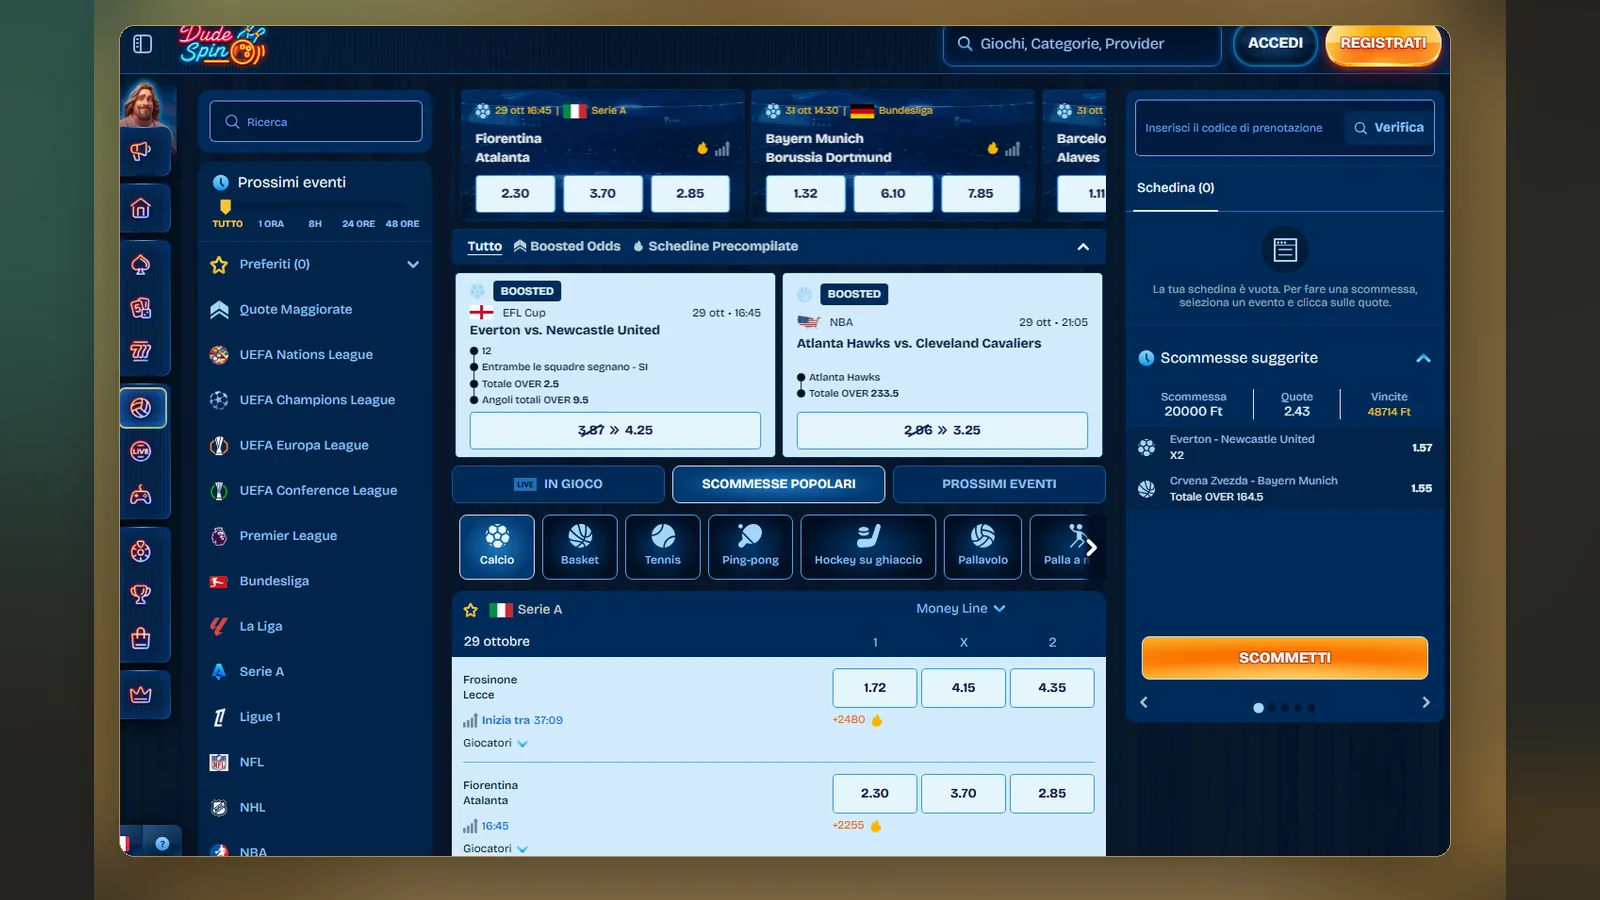This screenshot has width=1600, height=900.
Task: Expand the Preferiti (0) section
Action: [x=315, y=264]
